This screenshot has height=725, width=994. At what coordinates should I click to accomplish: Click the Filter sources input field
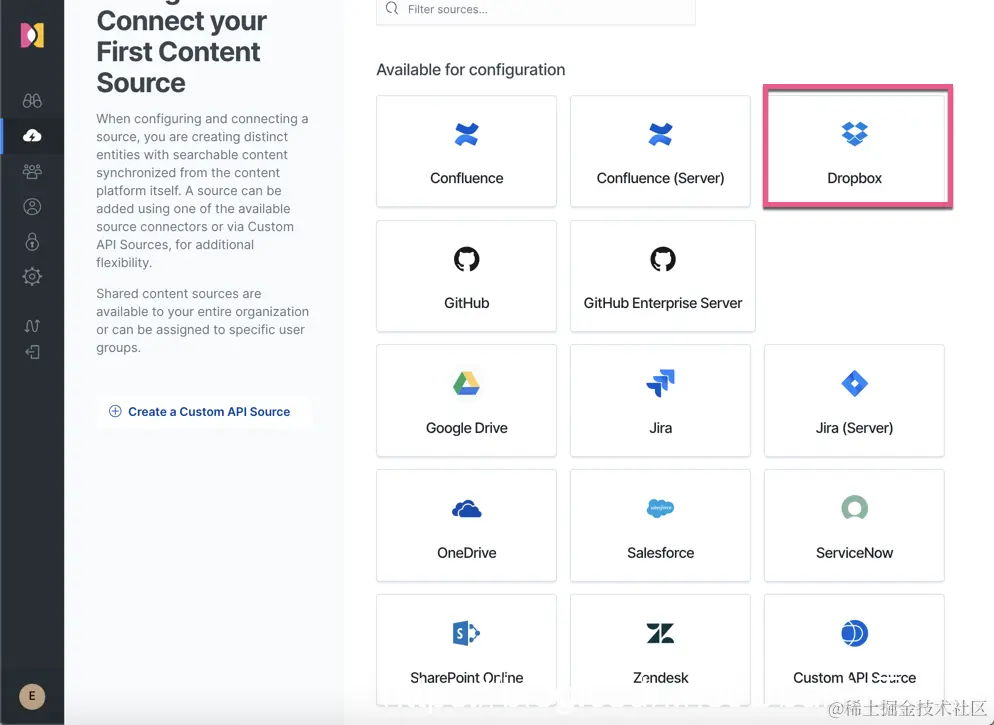pos(536,11)
